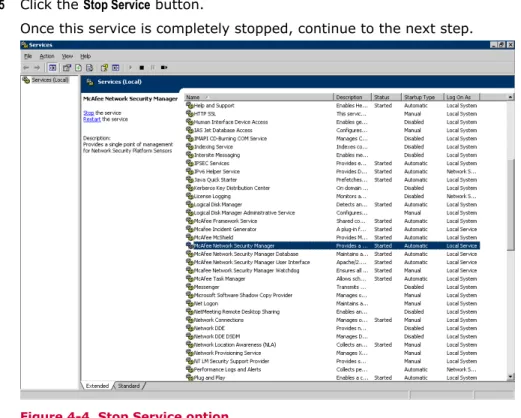
Task: Click the Forward arrow in the toolbar
Action: click(x=37, y=68)
